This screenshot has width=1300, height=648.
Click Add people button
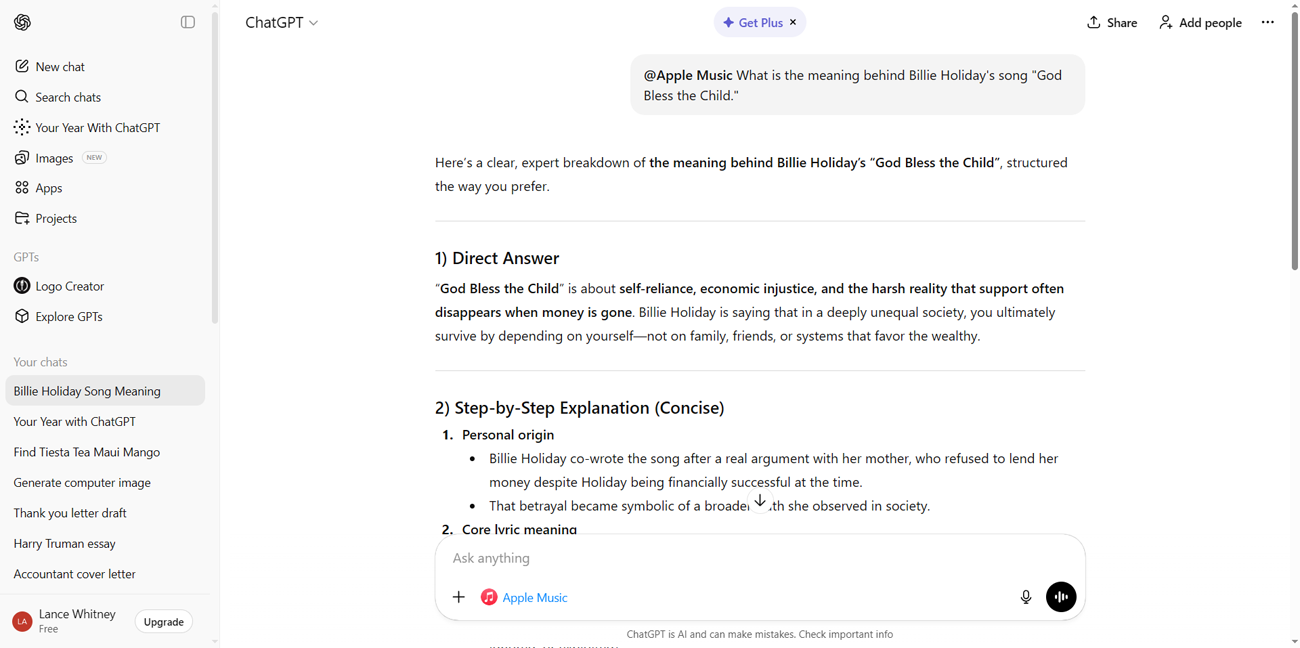tap(1200, 22)
